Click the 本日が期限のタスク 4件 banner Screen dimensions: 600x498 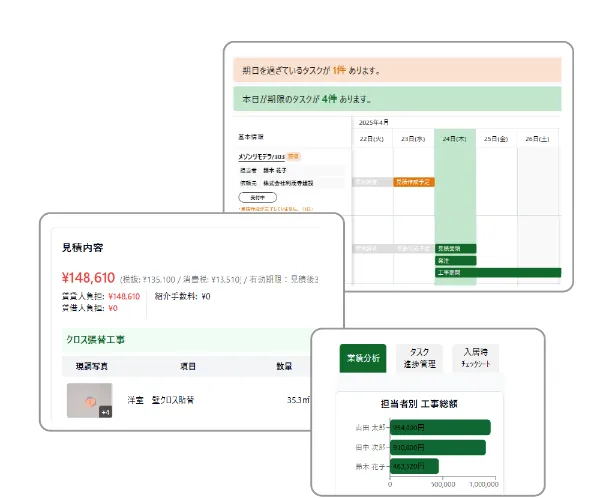[397, 99]
